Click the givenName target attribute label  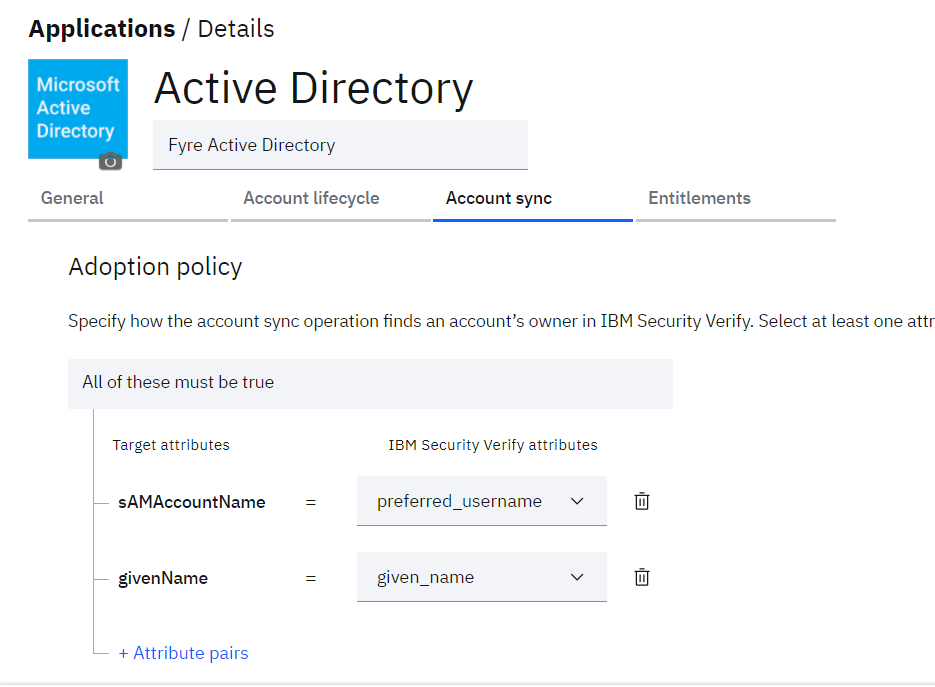pos(163,578)
